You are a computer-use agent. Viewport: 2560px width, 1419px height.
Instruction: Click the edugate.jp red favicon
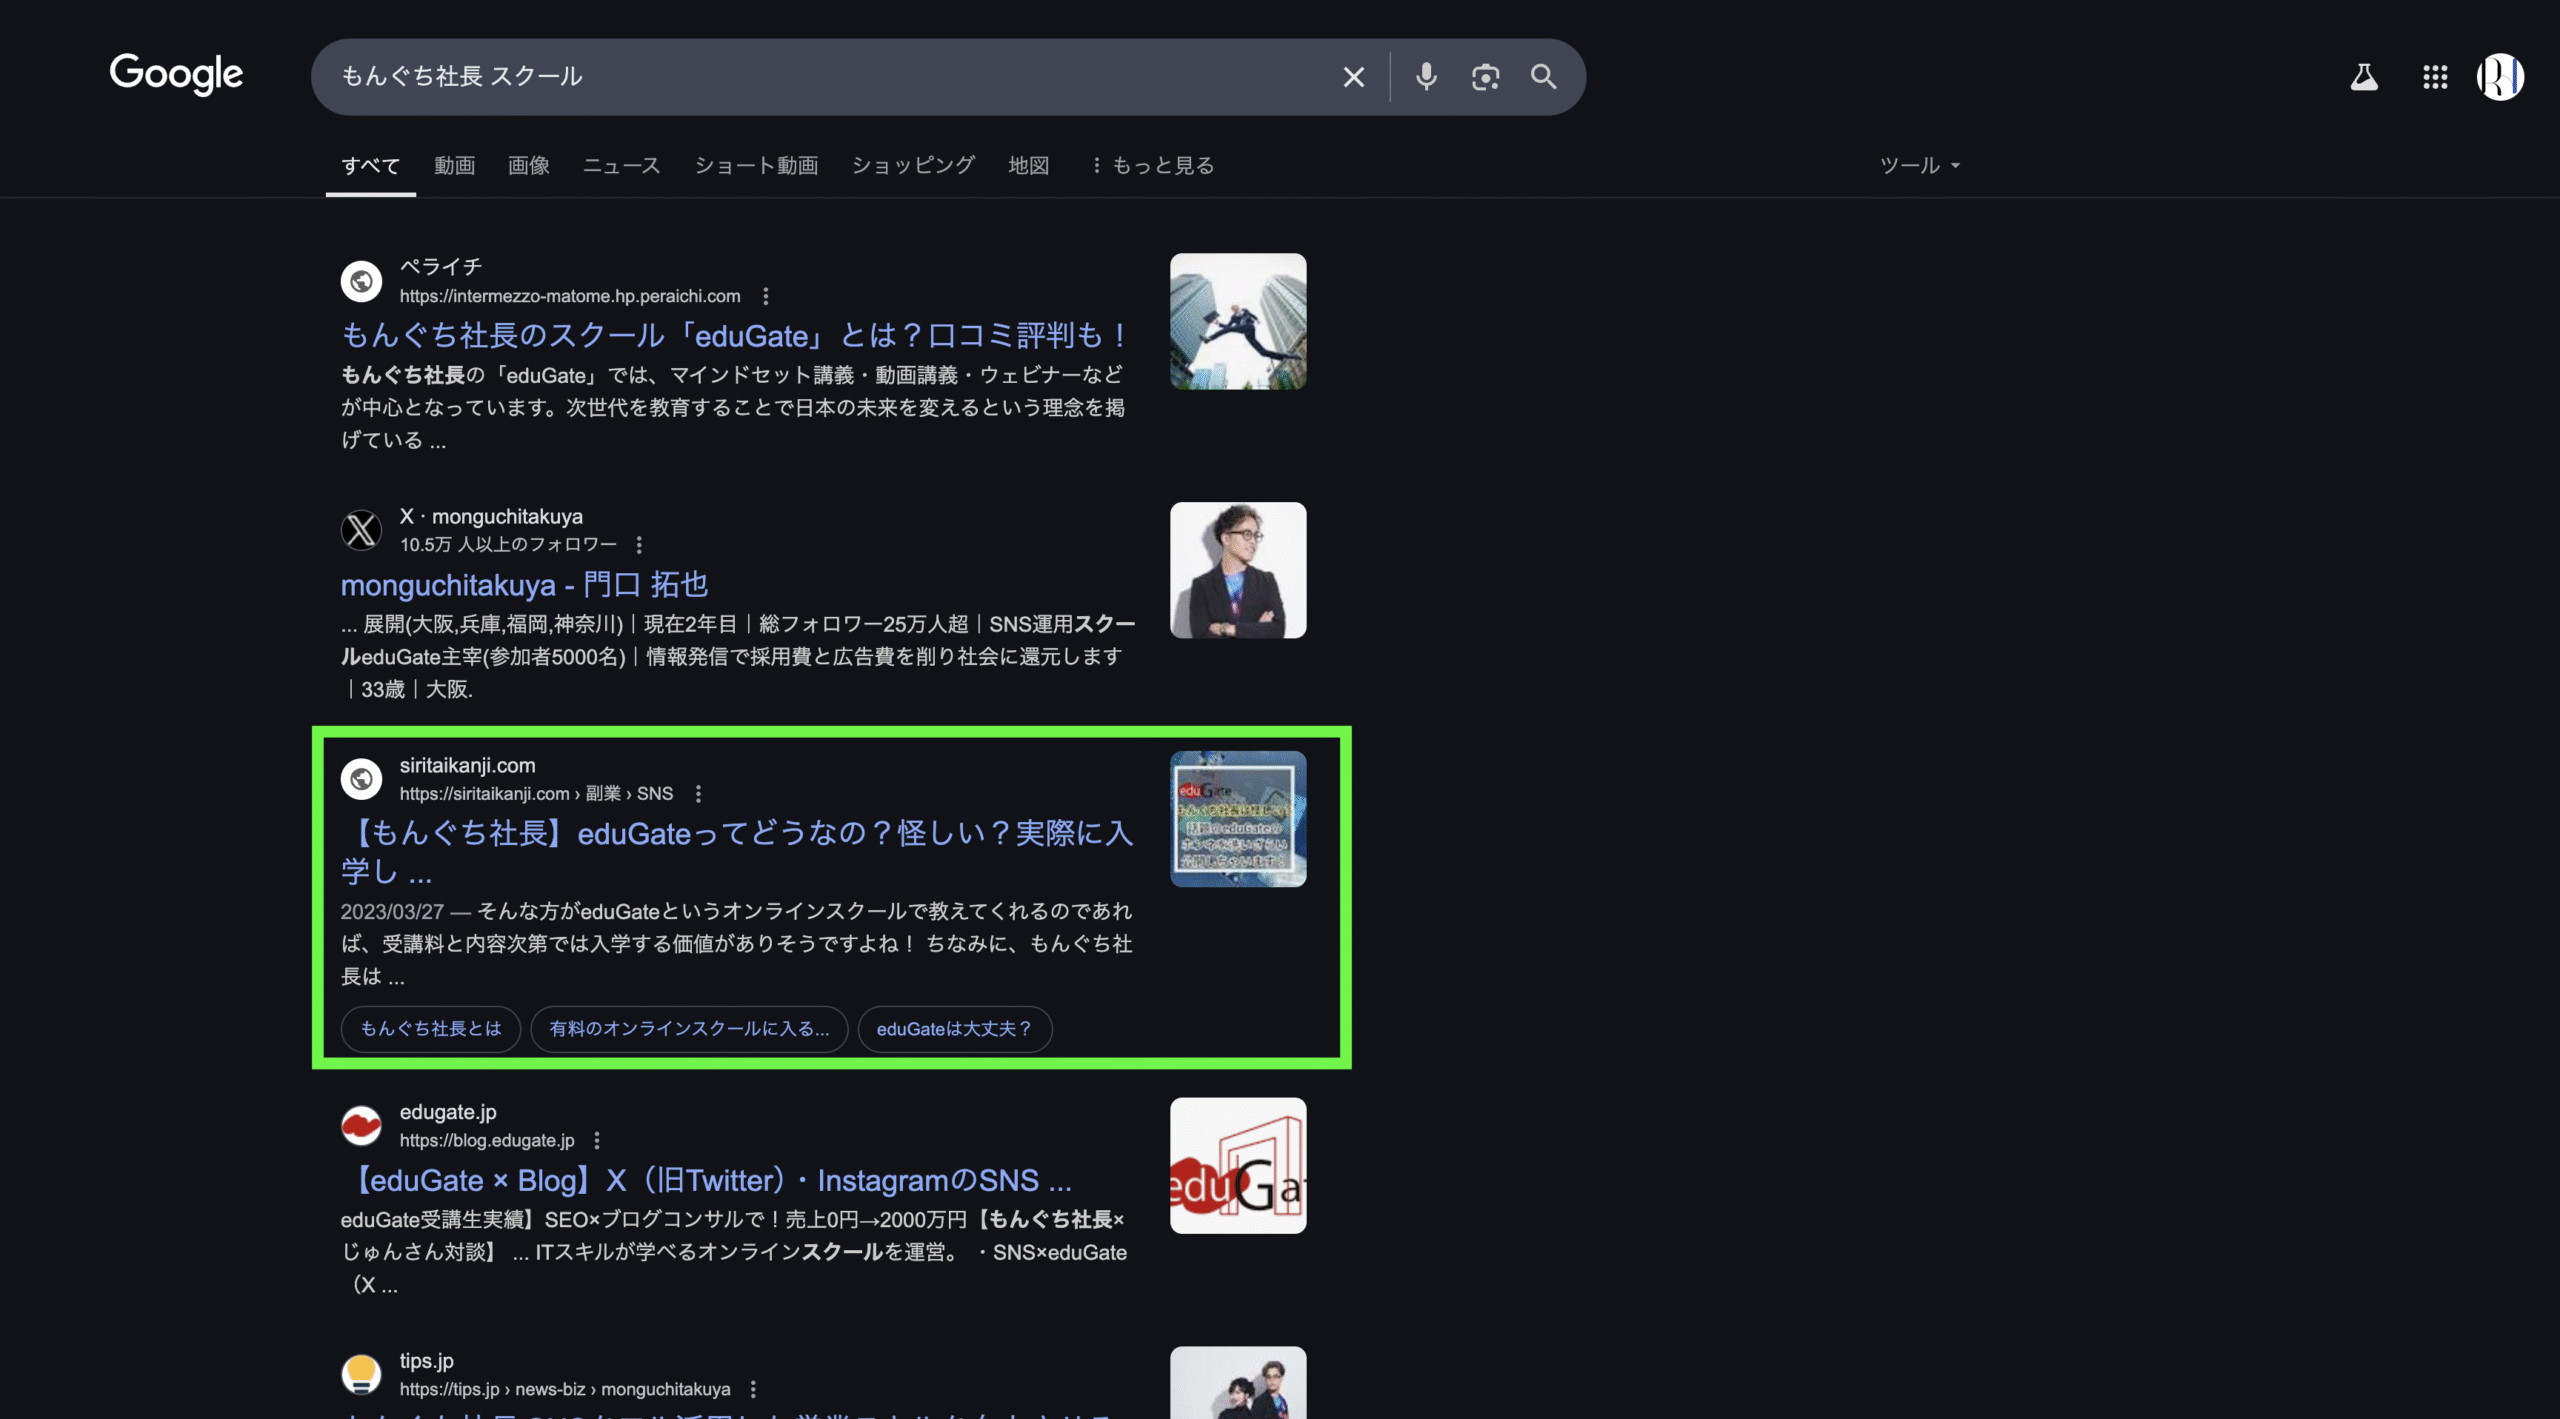361,1126
